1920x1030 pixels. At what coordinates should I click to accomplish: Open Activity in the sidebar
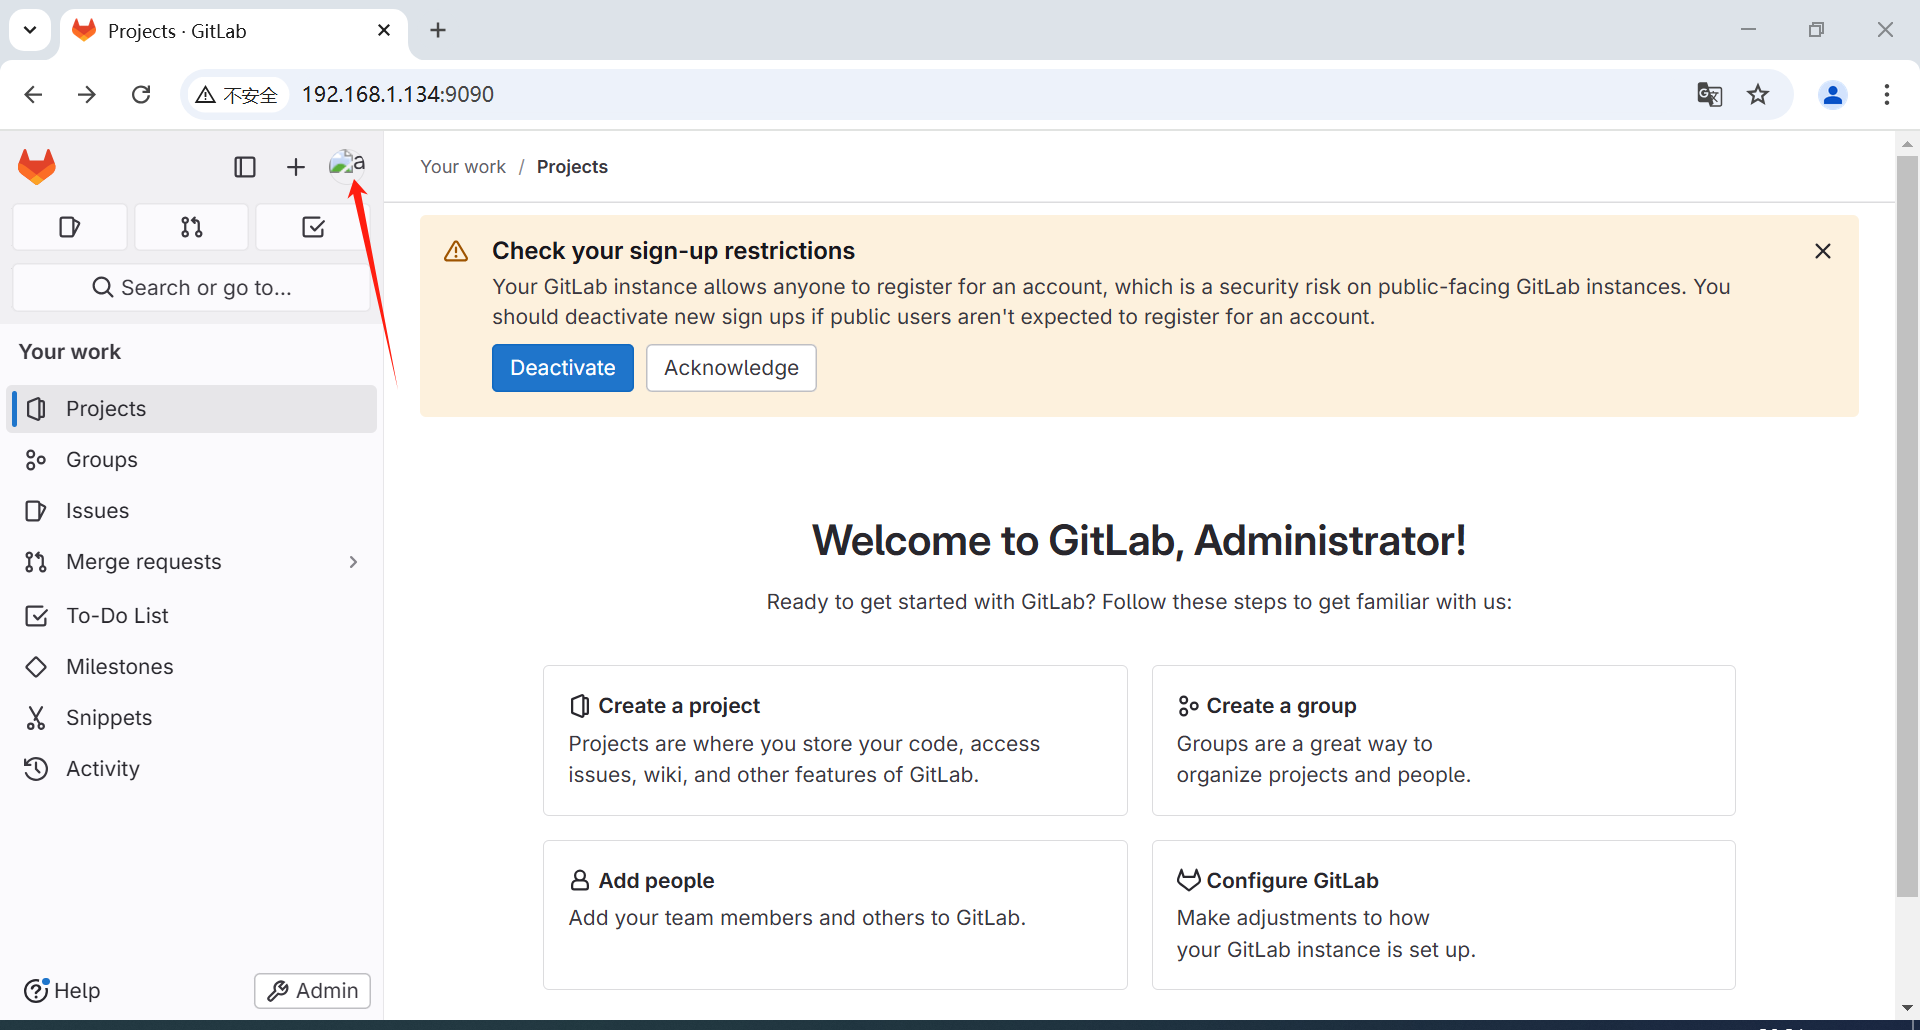tap(192, 769)
